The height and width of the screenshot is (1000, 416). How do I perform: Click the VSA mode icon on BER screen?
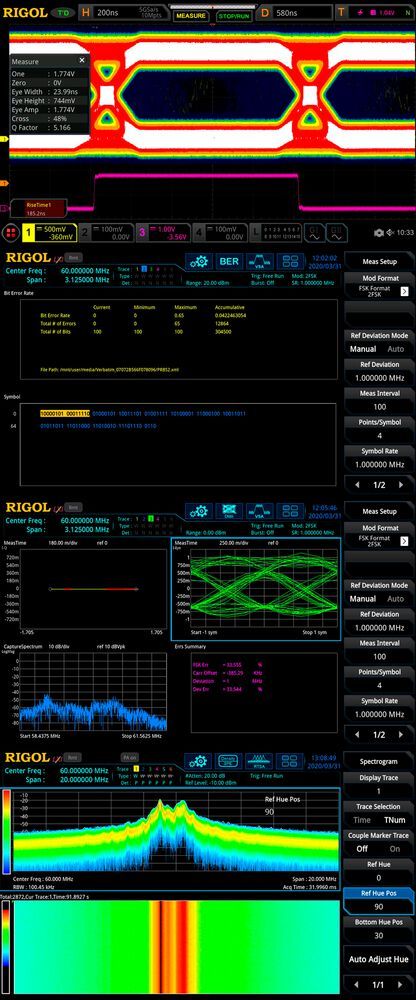point(259,261)
